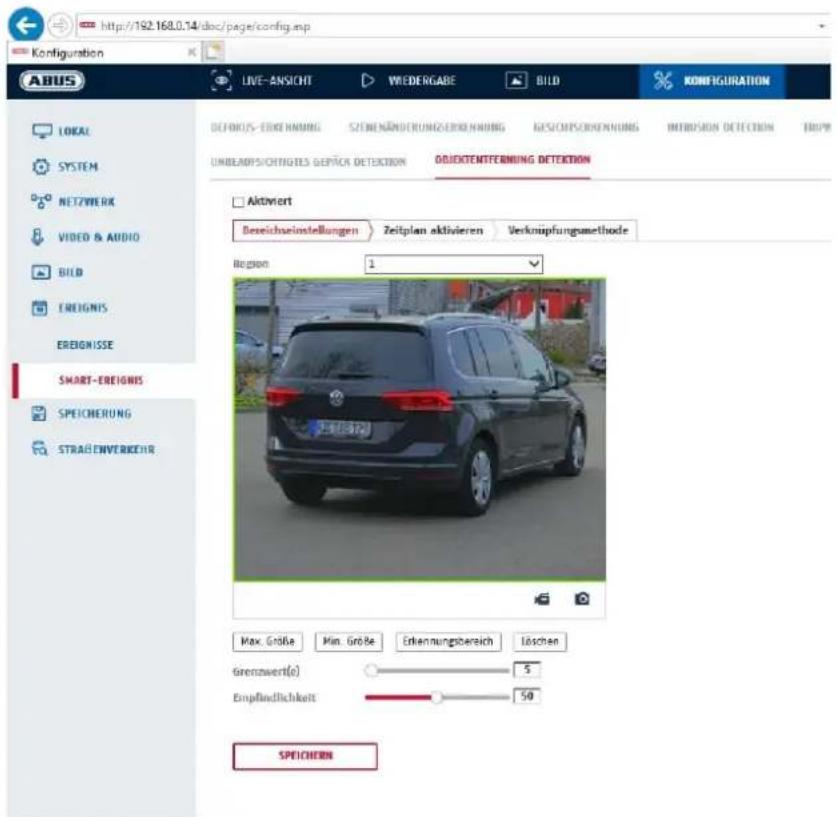Click the camera preview image of the car

[x=420, y=430]
